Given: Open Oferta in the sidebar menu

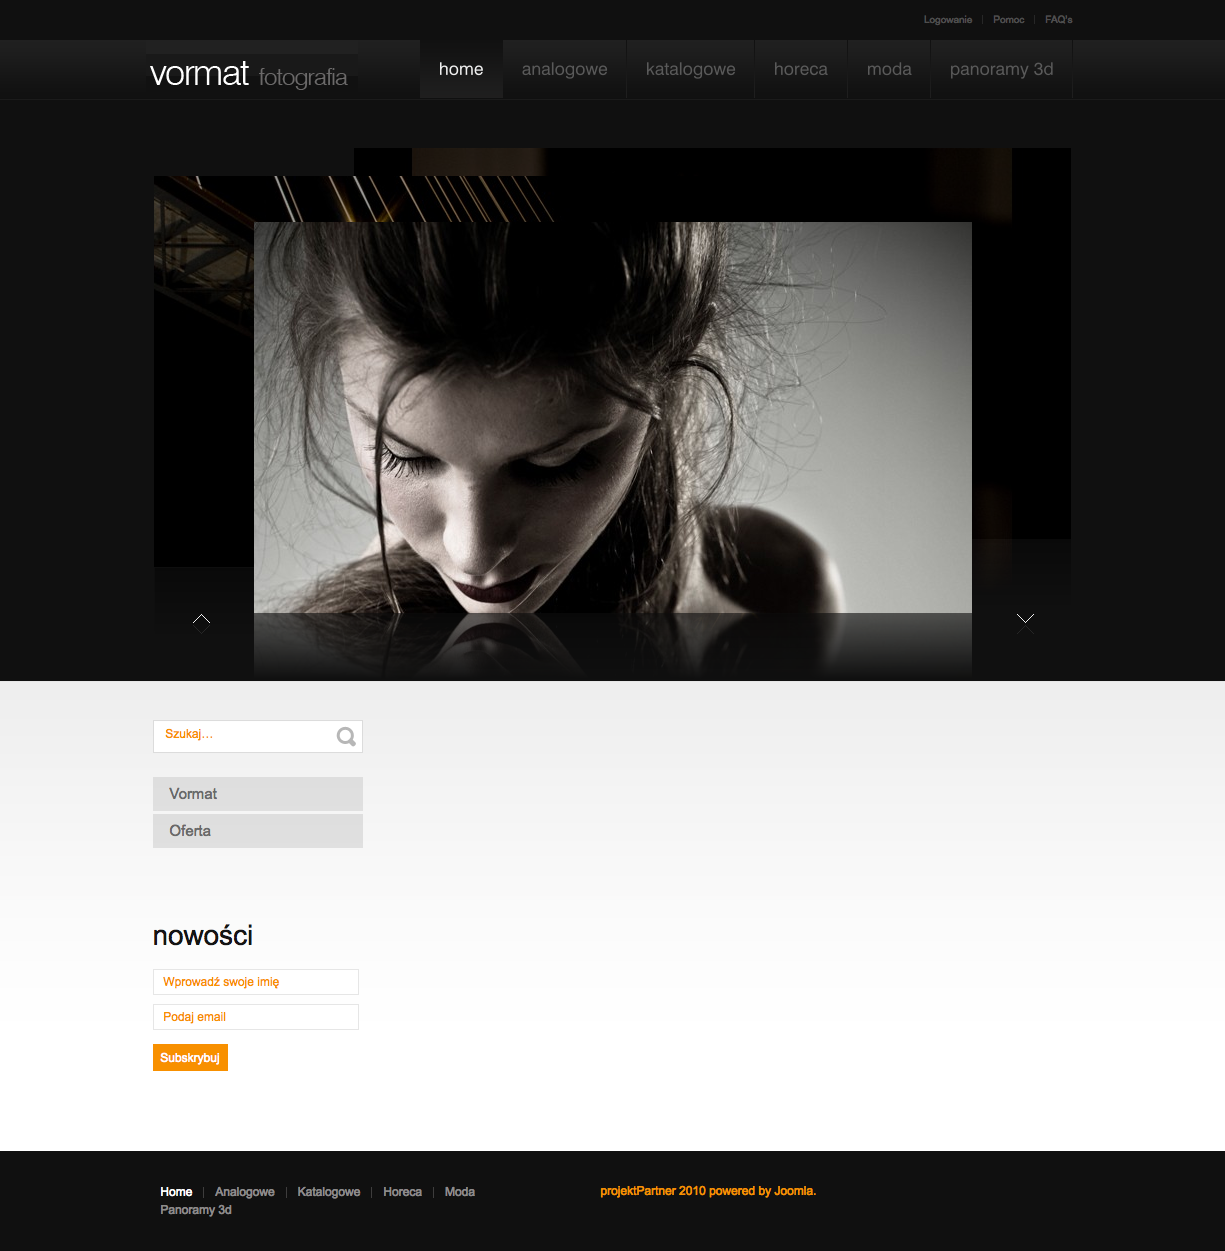Looking at the screenshot, I should tap(257, 831).
